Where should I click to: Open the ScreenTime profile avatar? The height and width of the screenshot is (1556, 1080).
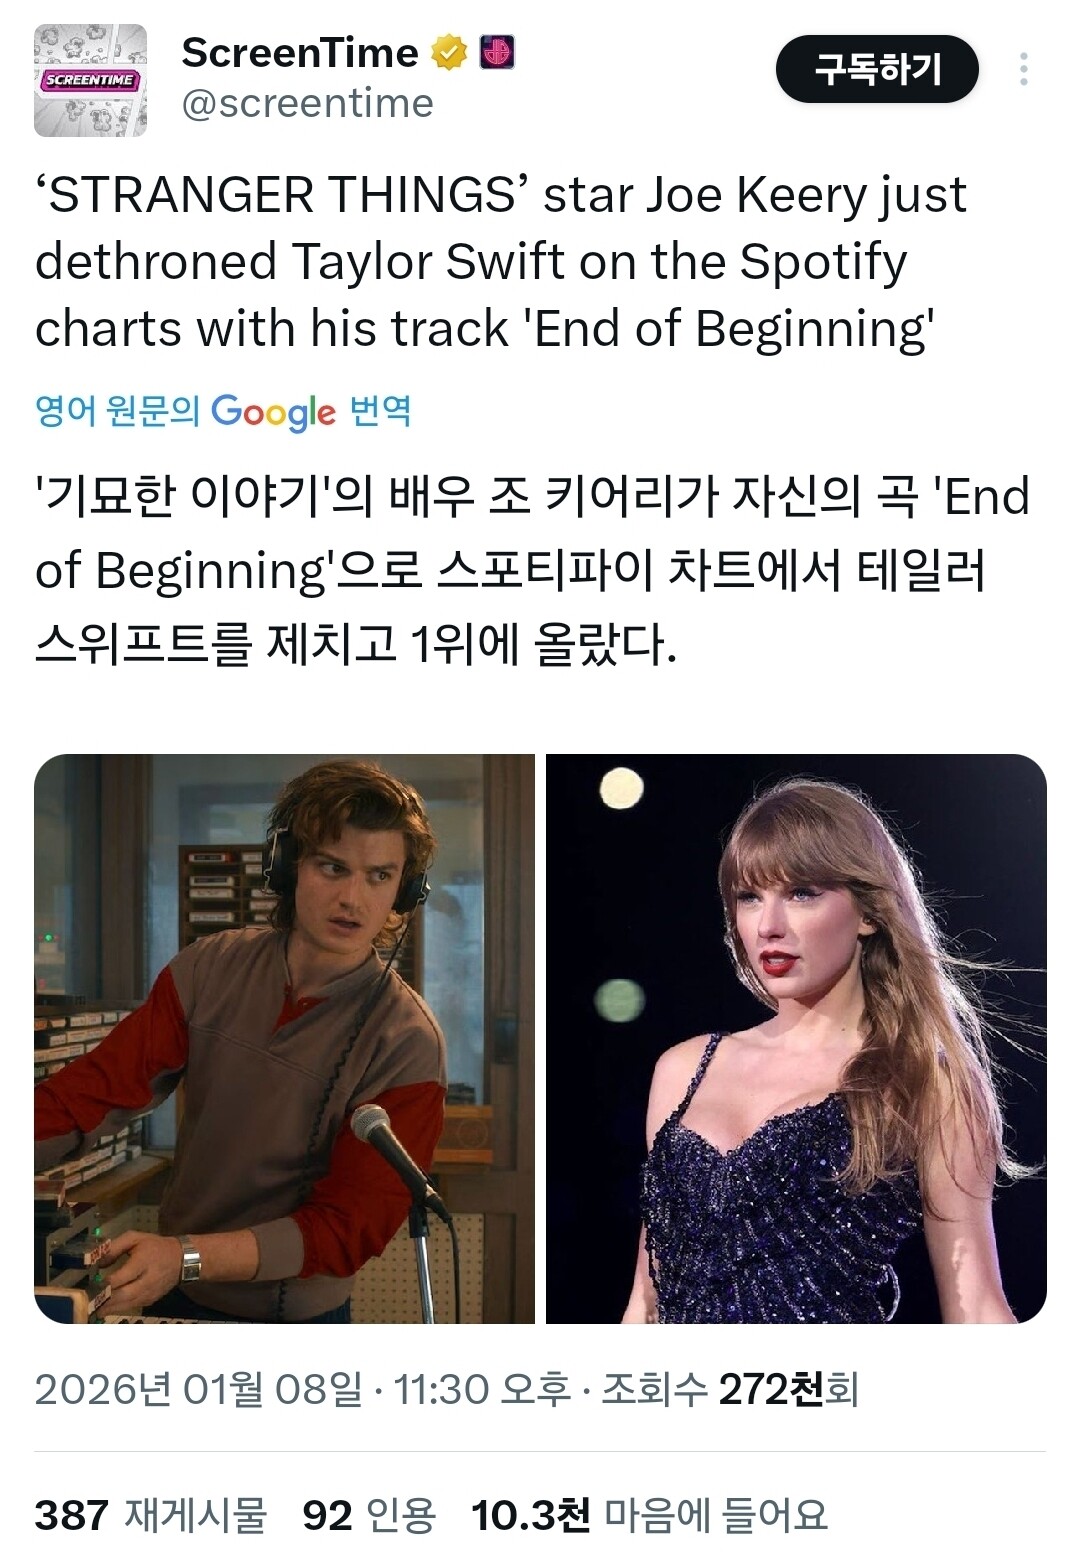(x=91, y=80)
